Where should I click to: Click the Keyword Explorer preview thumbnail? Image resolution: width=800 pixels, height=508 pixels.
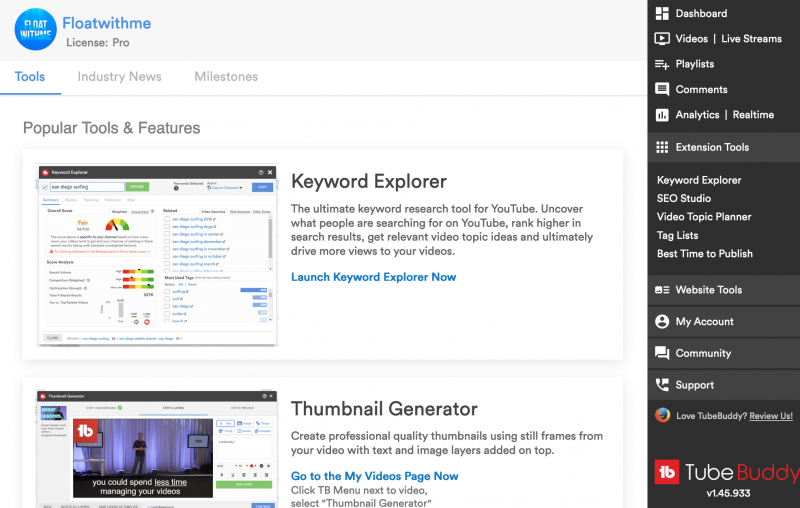[x=157, y=255]
